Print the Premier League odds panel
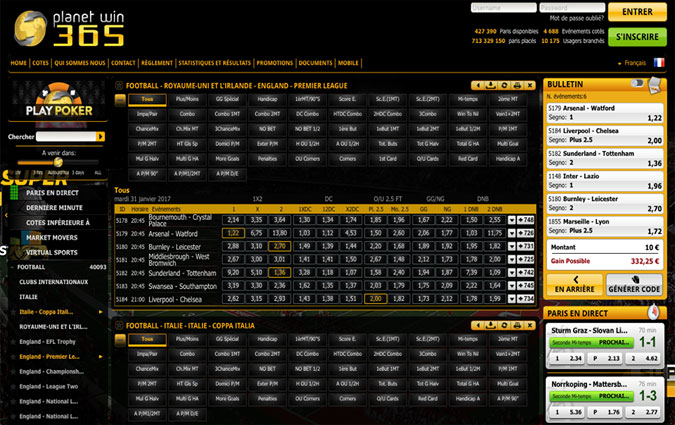Image resolution: width=675 pixels, height=425 pixels. coord(517,85)
